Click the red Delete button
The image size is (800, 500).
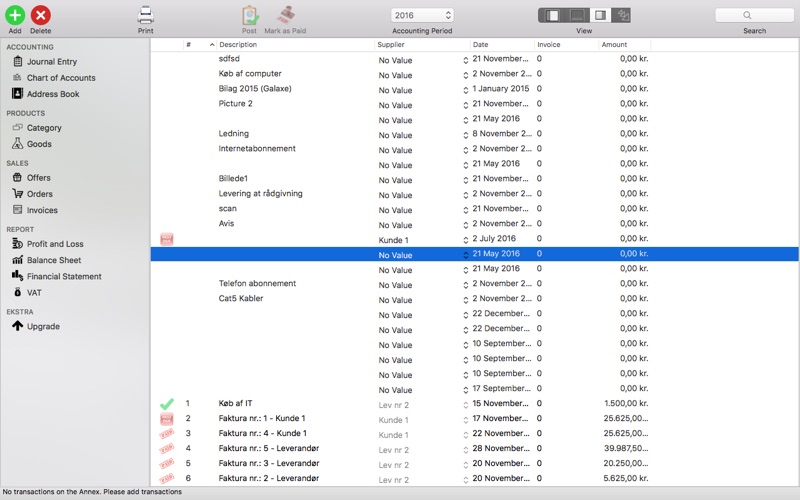pyautogui.click(x=40, y=15)
